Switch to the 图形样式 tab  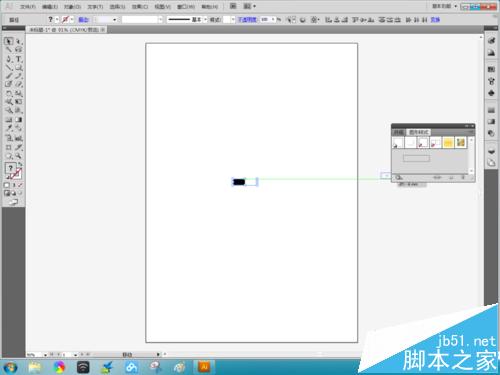coord(419,132)
